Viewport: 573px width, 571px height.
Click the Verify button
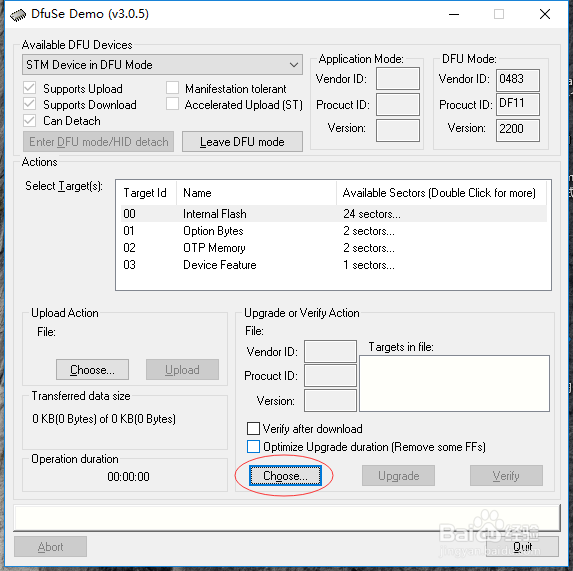[x=506, y=476]
